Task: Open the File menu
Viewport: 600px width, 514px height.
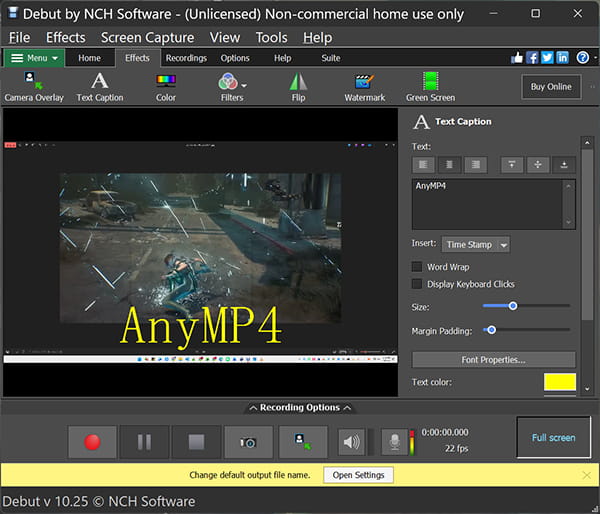Action: click(20, 38)
